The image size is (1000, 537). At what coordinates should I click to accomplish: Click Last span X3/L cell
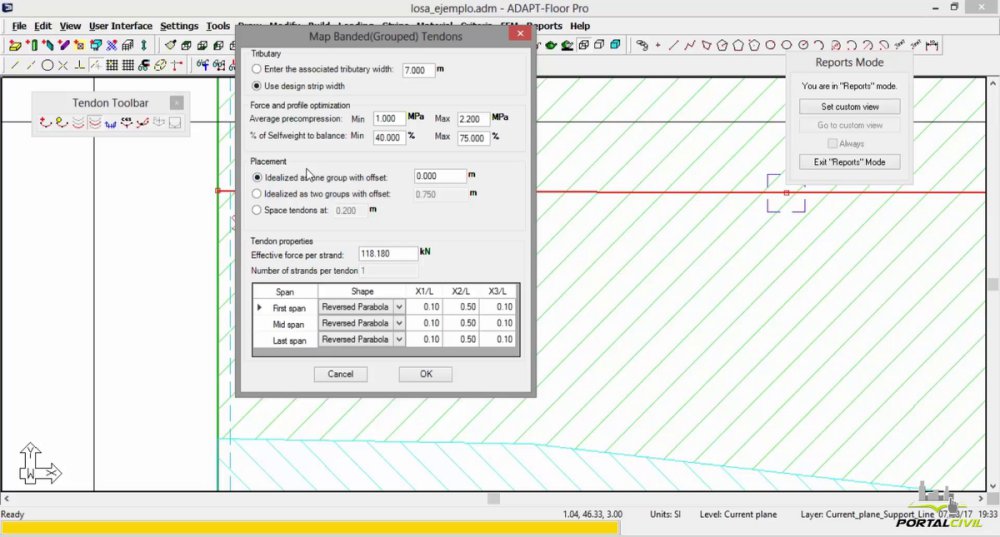tap(497, 339)
